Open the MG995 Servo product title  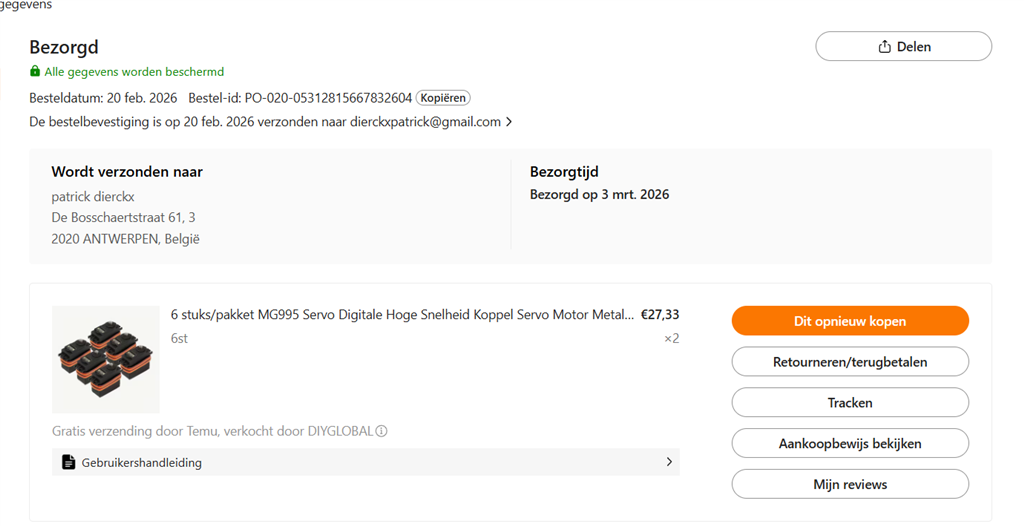[x=402, y=315]
